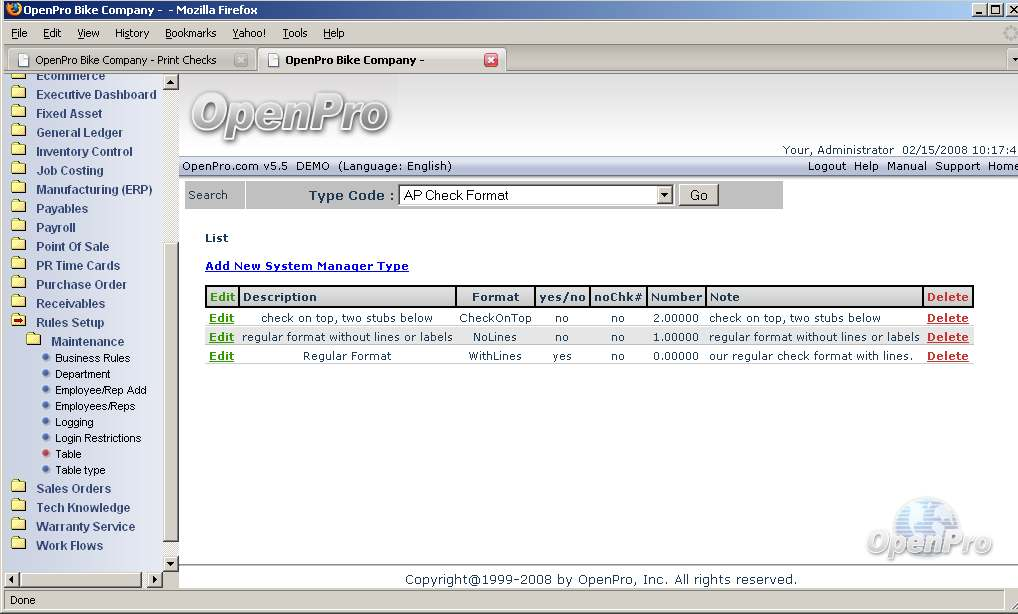
Task: Expand the Inventory Control module
Action: tap(84, 152)
